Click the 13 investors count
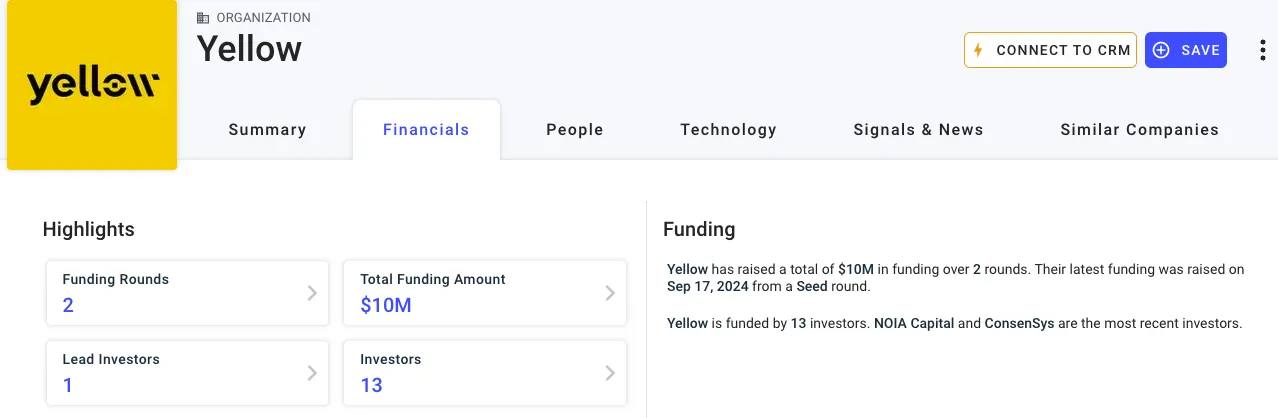This screenshot has height=418, width=1278. point(371,385)
